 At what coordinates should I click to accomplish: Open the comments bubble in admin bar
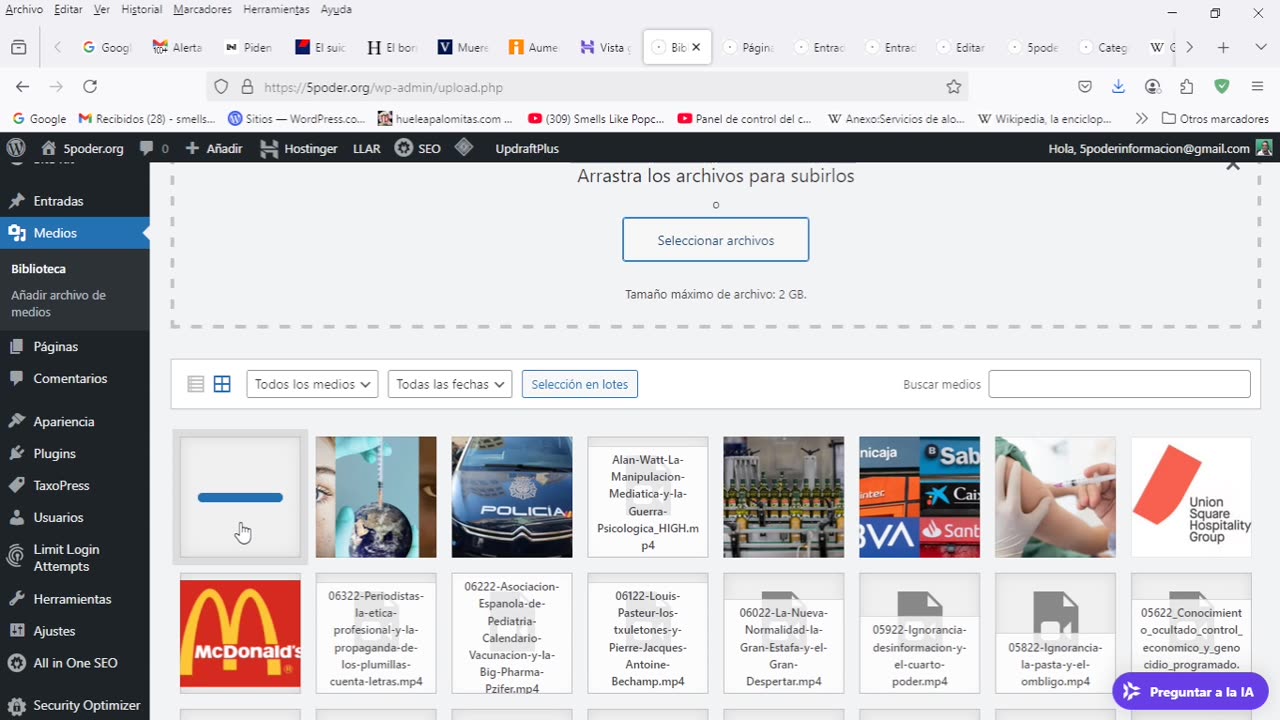(x=154, y=148)
